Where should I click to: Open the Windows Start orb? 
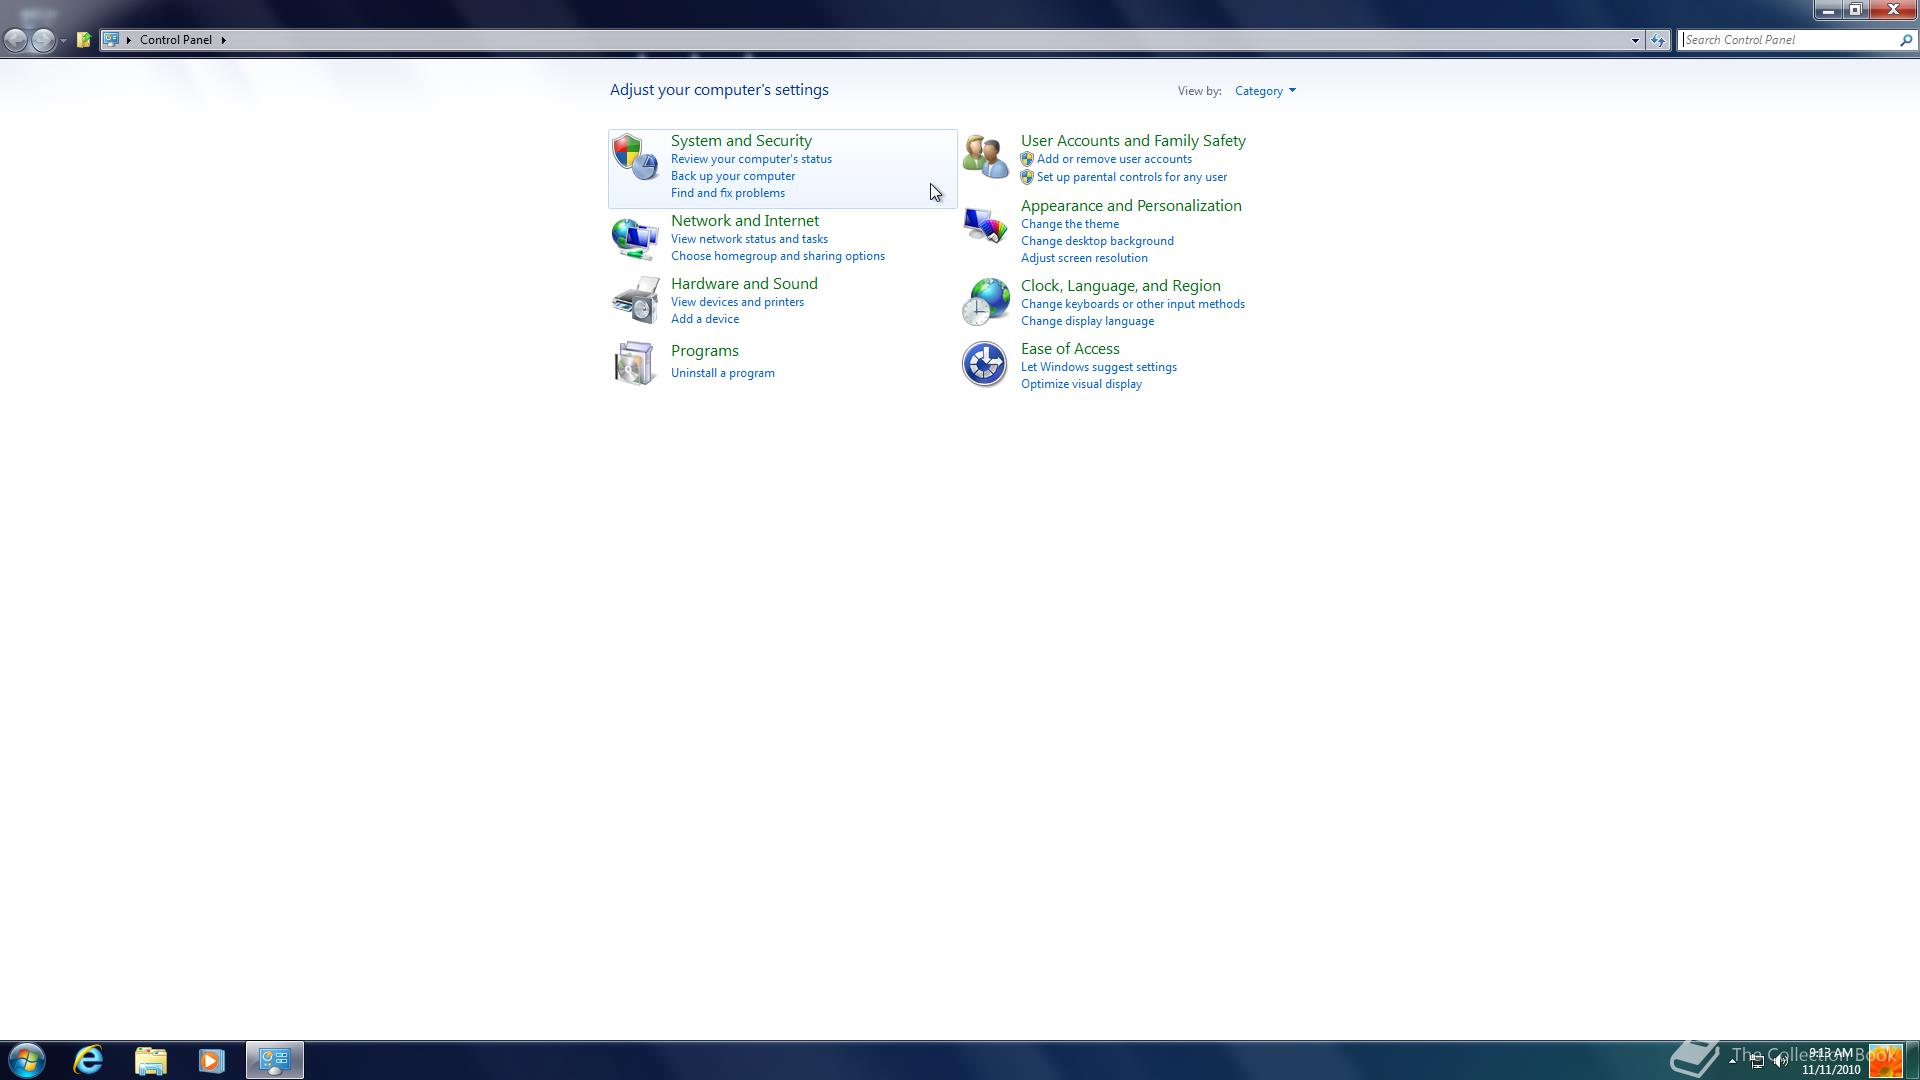pyautogui.click(x=27, y=1060)
